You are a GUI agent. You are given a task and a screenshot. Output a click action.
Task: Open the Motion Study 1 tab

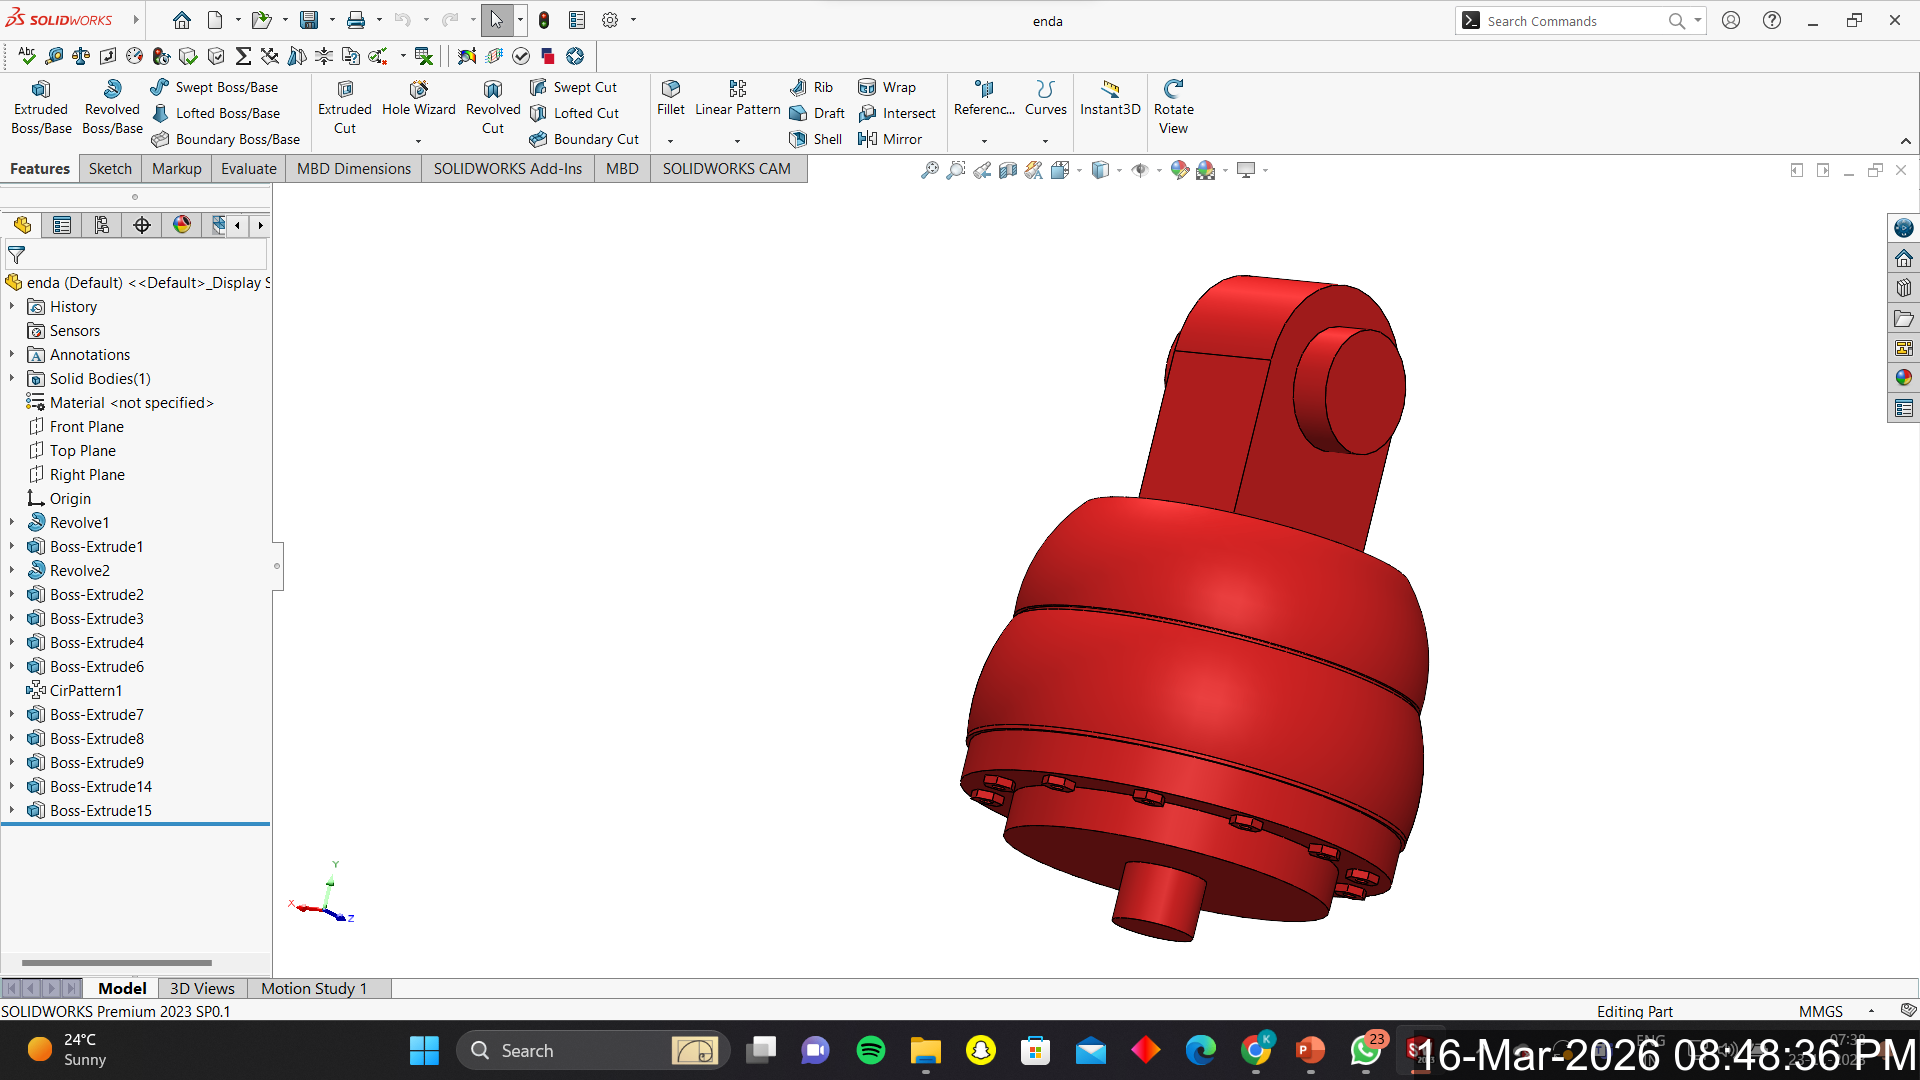click(313, 988)
